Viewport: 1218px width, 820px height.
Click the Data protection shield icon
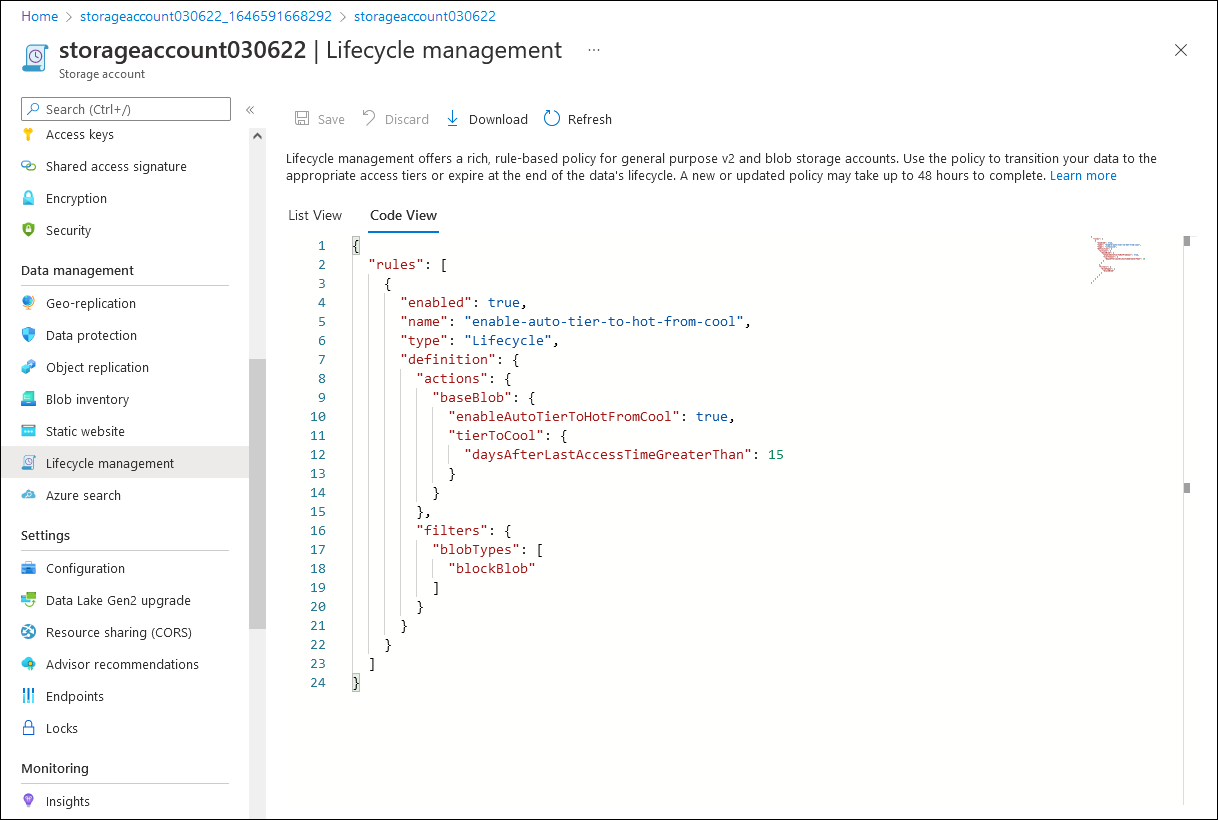pos(28,336)
